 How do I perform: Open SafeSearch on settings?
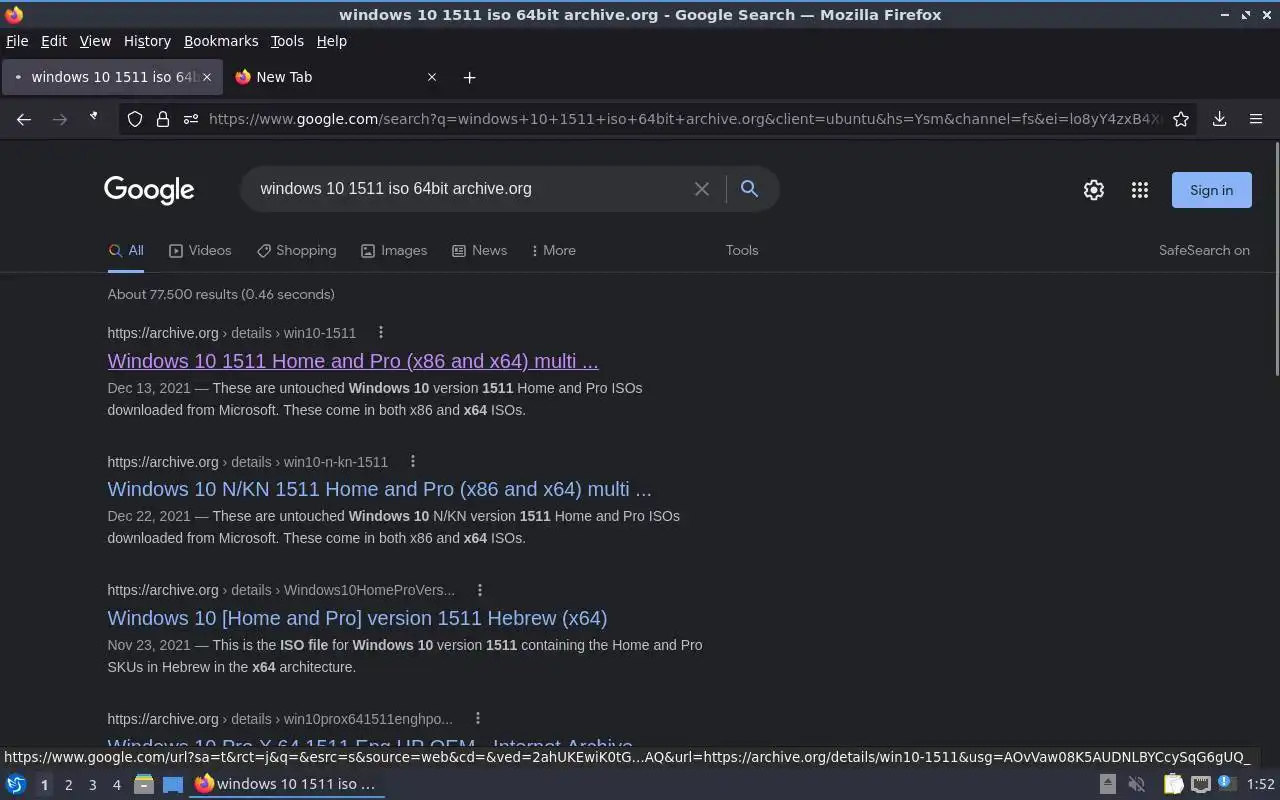pos(1204,250)
